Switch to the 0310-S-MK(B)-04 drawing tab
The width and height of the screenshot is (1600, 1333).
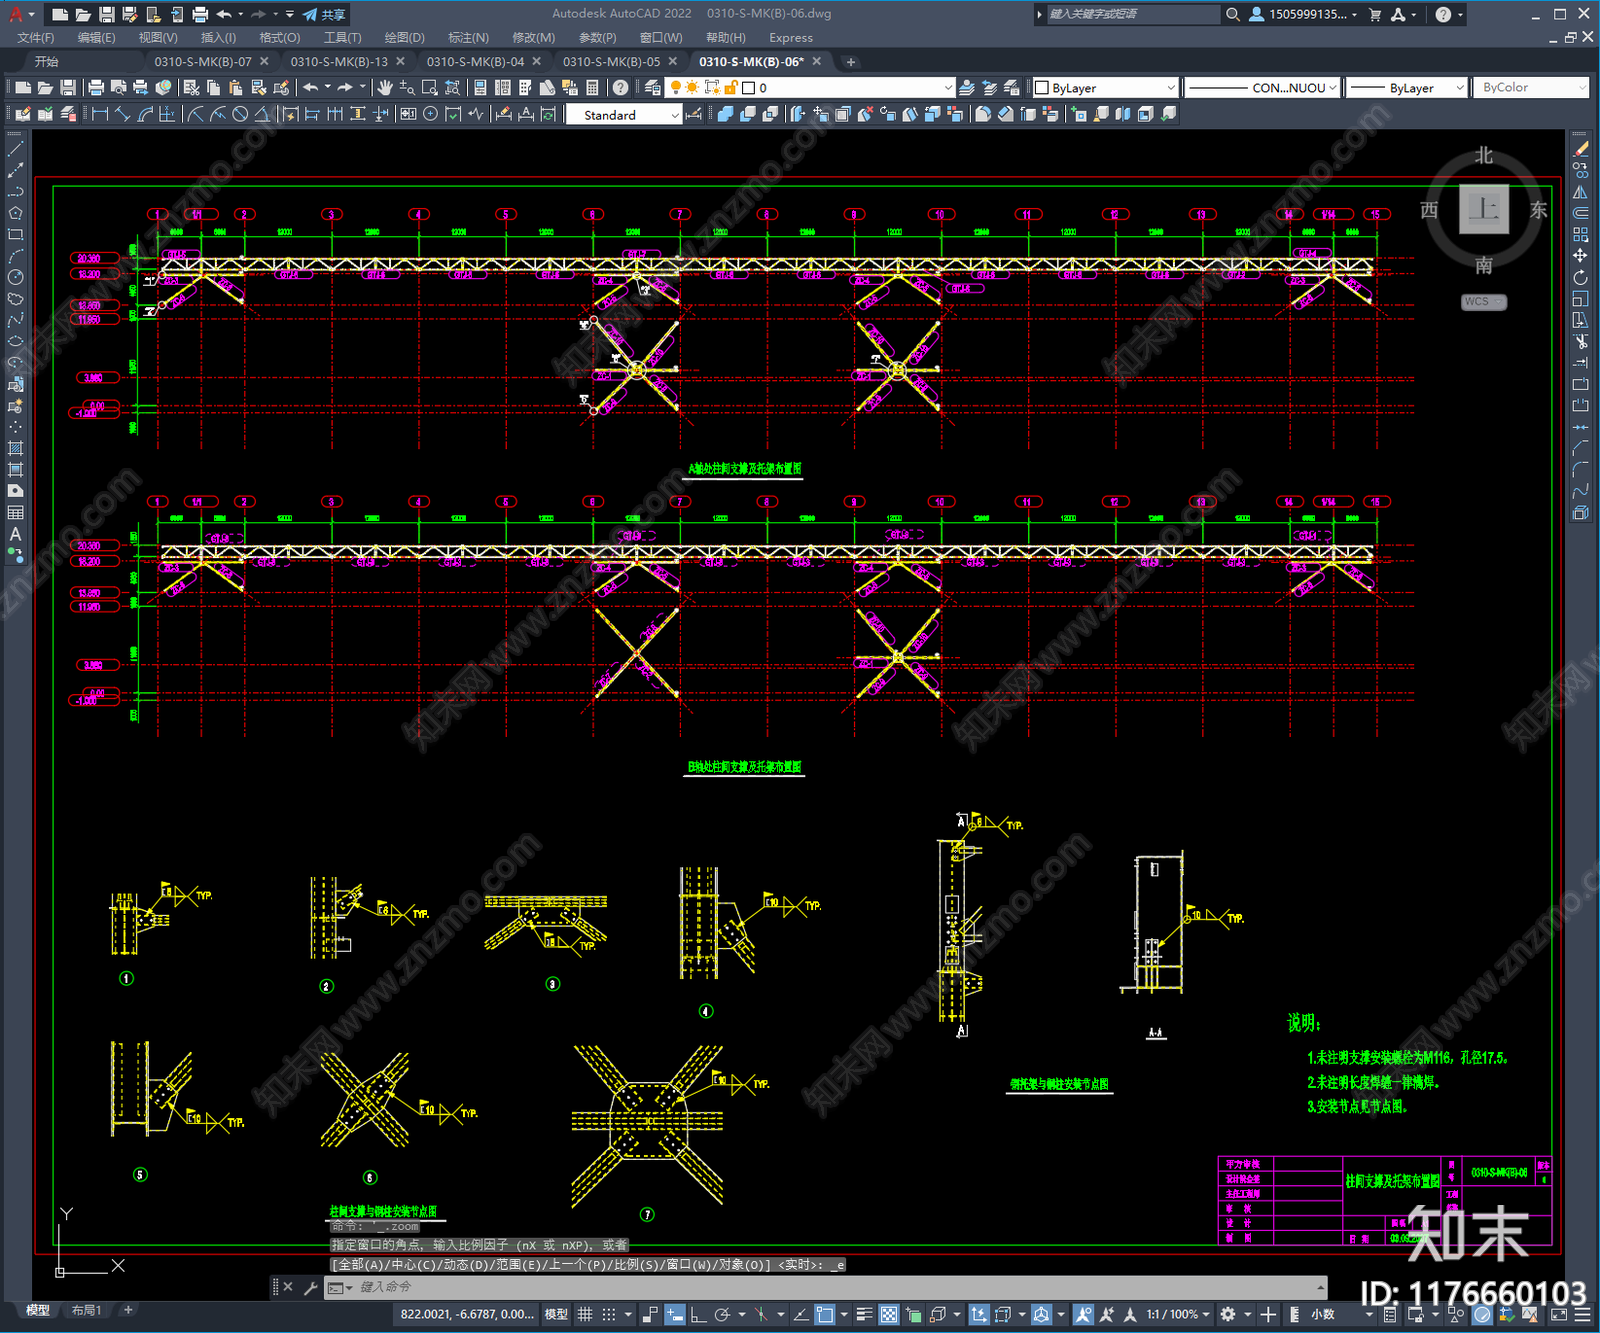[475, 62]
